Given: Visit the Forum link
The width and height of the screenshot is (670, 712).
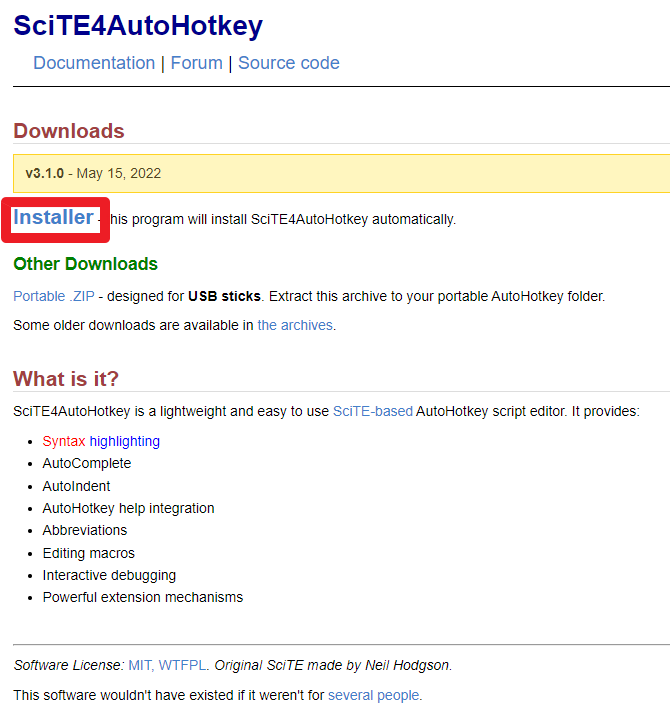Looking at the screenshot, I should pos(197,63).
